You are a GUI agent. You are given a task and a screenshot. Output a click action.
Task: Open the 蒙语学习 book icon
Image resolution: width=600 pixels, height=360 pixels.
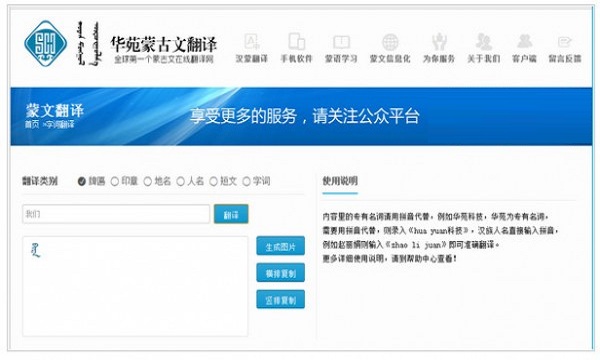341,42
